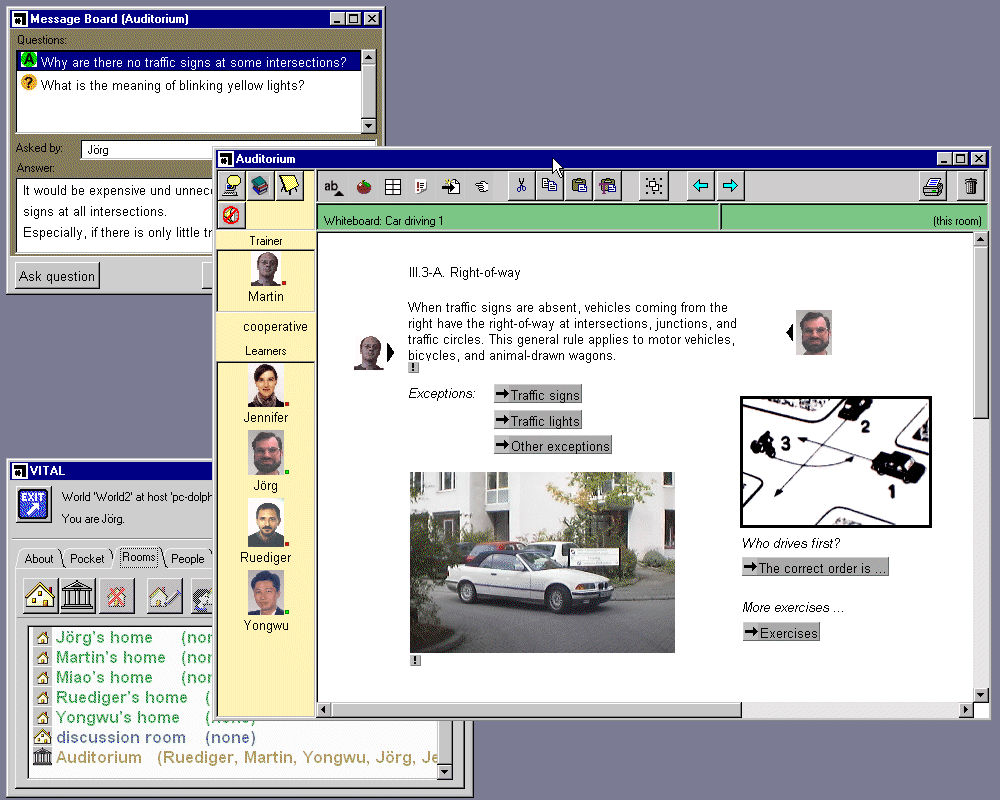Select the text tool 'ab' icon

334,186
